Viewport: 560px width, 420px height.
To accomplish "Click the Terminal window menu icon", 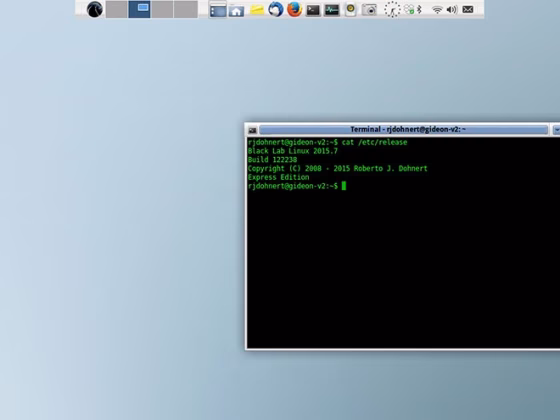I will [x=252, y=130].
